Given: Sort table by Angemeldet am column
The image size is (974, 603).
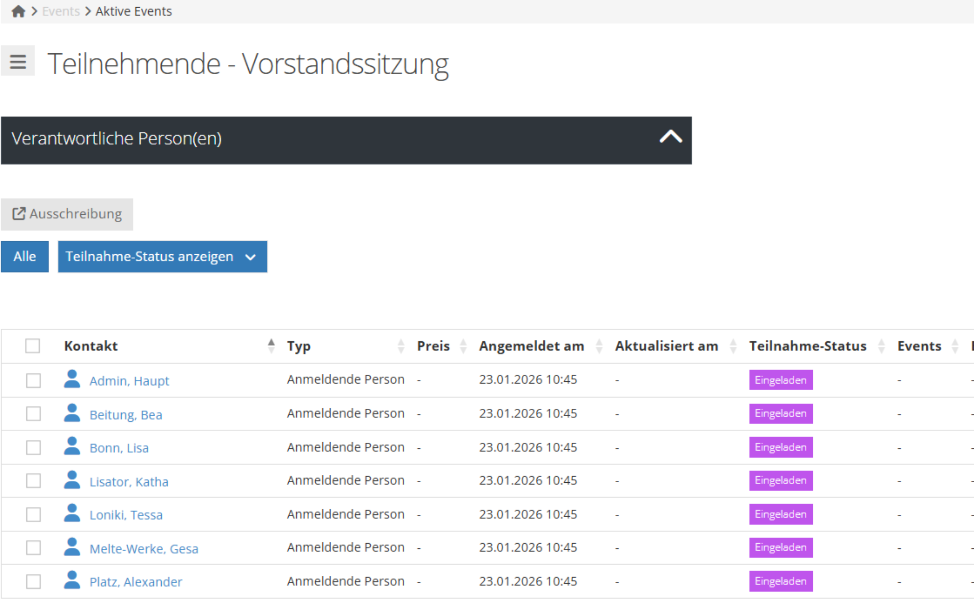Looking at the screenshot, I should 531,346.
